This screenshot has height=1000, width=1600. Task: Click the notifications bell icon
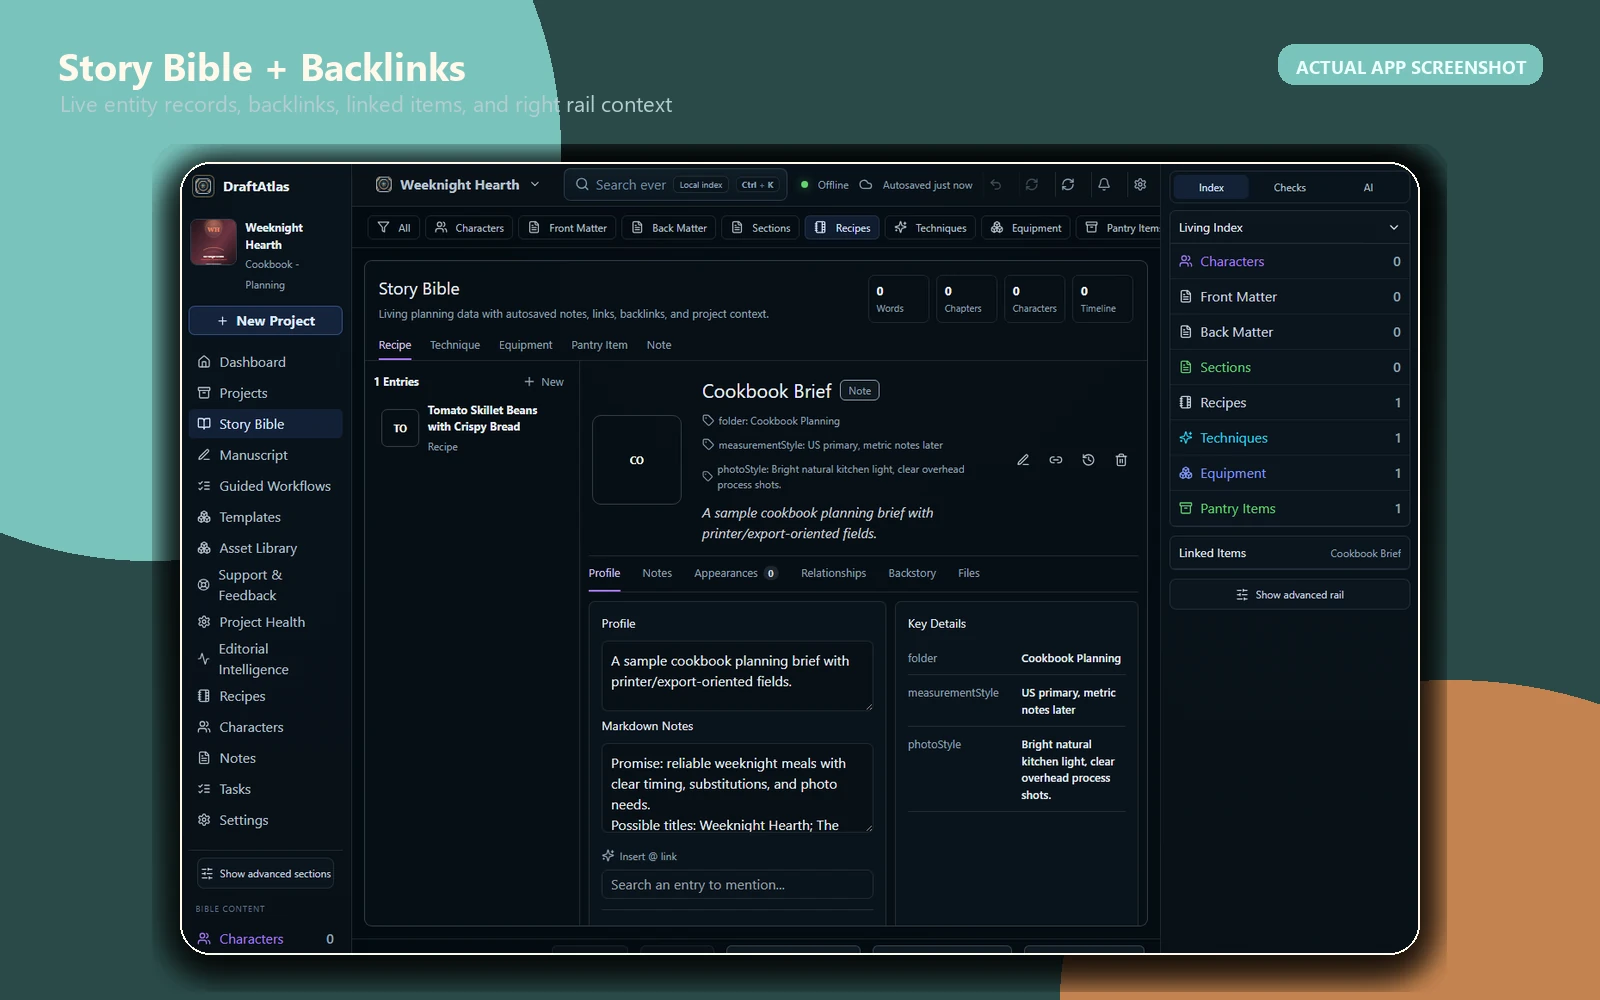pos(1104,185)
